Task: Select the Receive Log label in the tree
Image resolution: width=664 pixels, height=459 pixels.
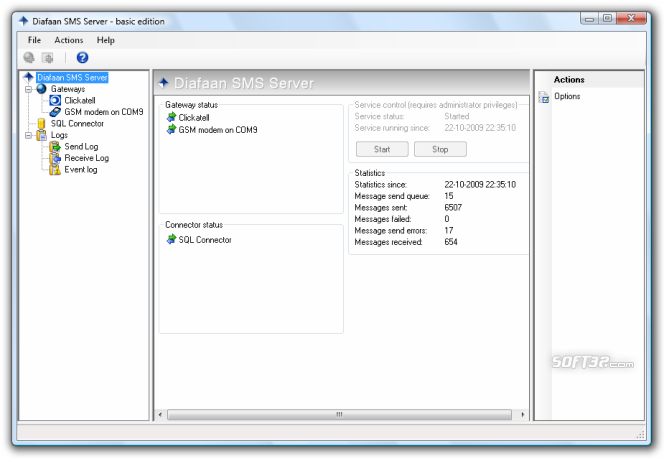Action: [x=86, y=158]
